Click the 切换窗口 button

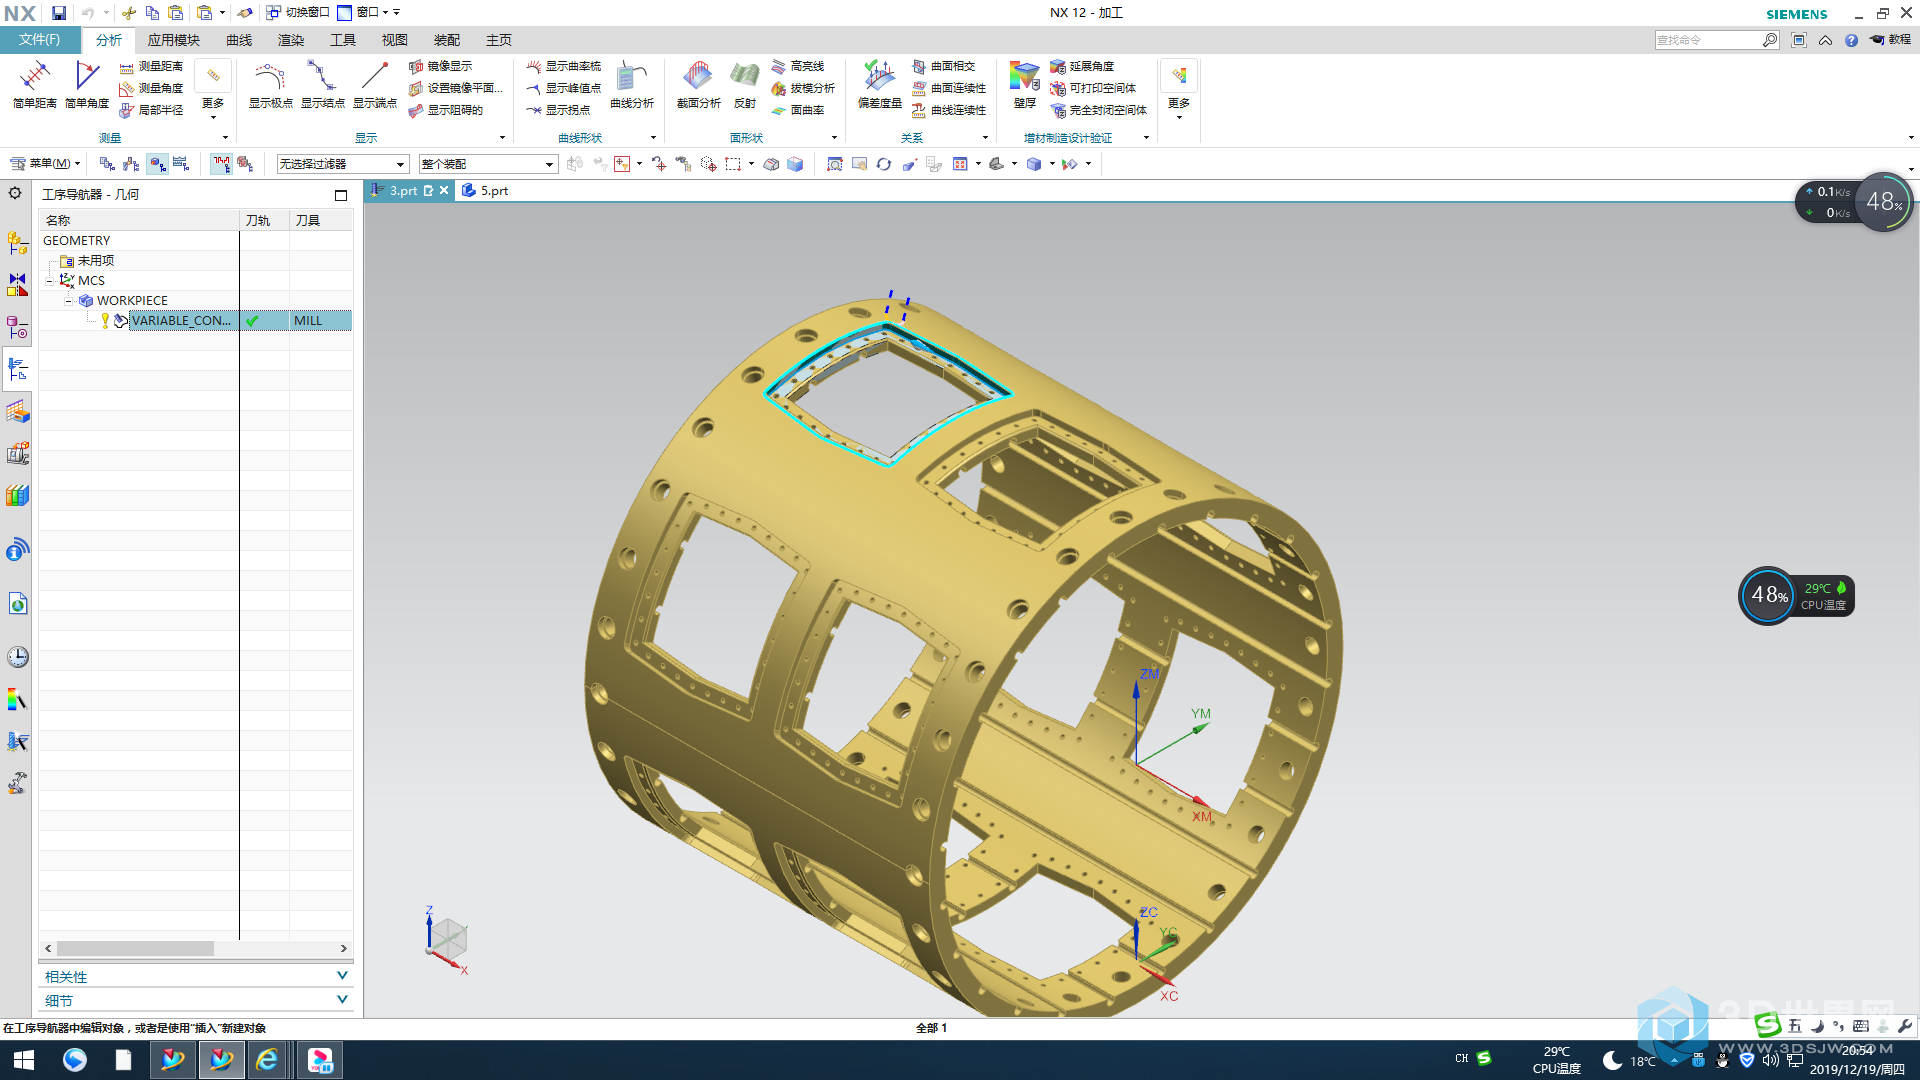(x=298, y=13)
